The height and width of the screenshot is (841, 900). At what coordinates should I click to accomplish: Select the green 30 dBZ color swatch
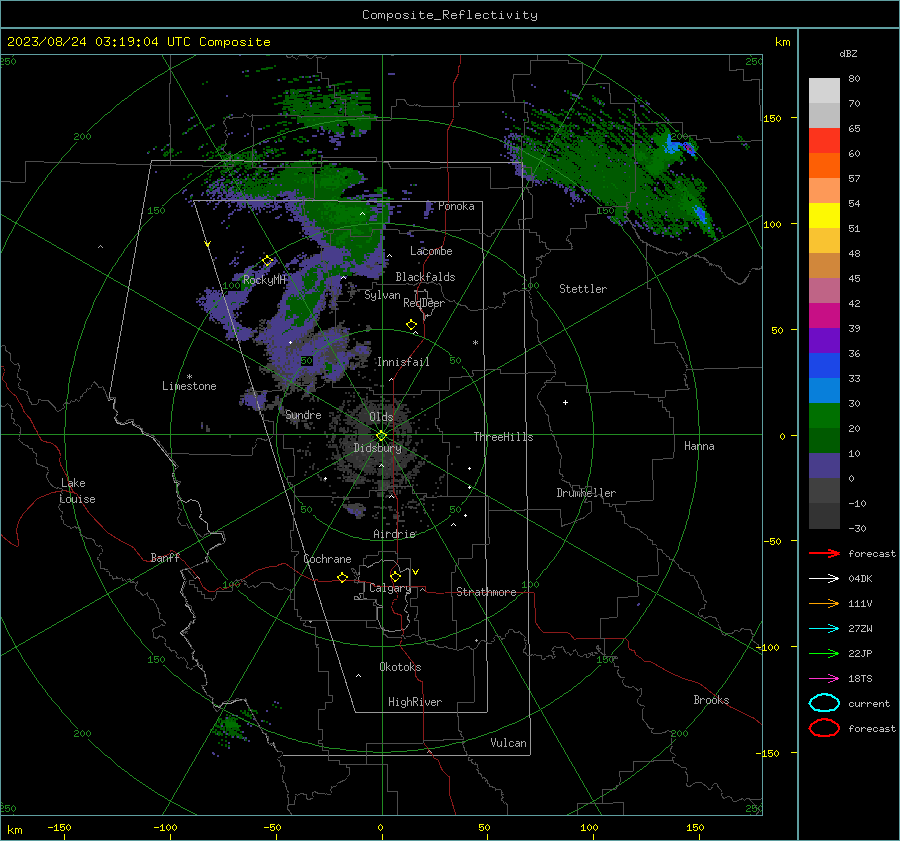824,415
